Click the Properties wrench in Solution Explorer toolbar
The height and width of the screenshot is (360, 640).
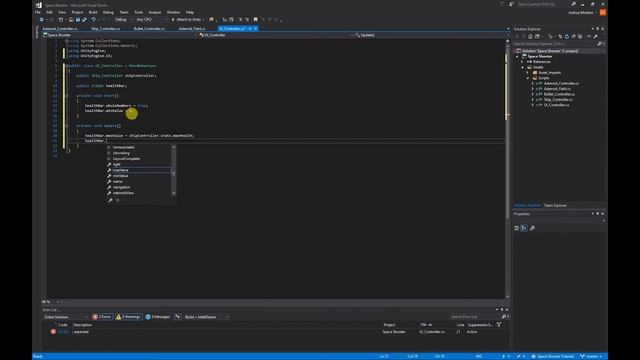596,36
